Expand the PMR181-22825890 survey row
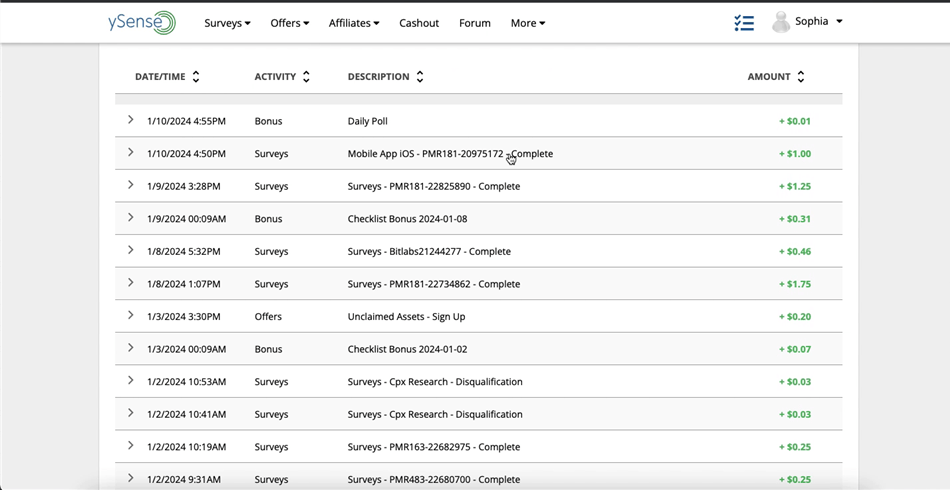The height and width of the screenshot is (490, 950). (130, 185)
